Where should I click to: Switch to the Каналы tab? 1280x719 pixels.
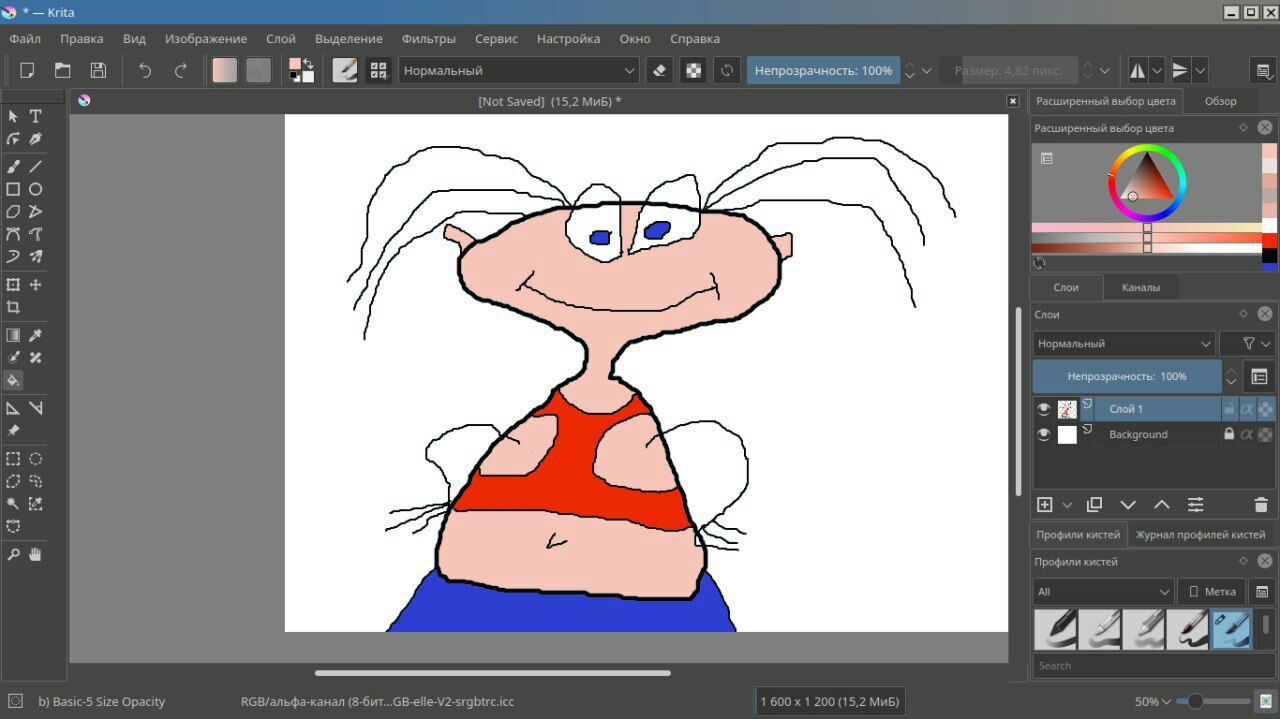[1141, 288]
